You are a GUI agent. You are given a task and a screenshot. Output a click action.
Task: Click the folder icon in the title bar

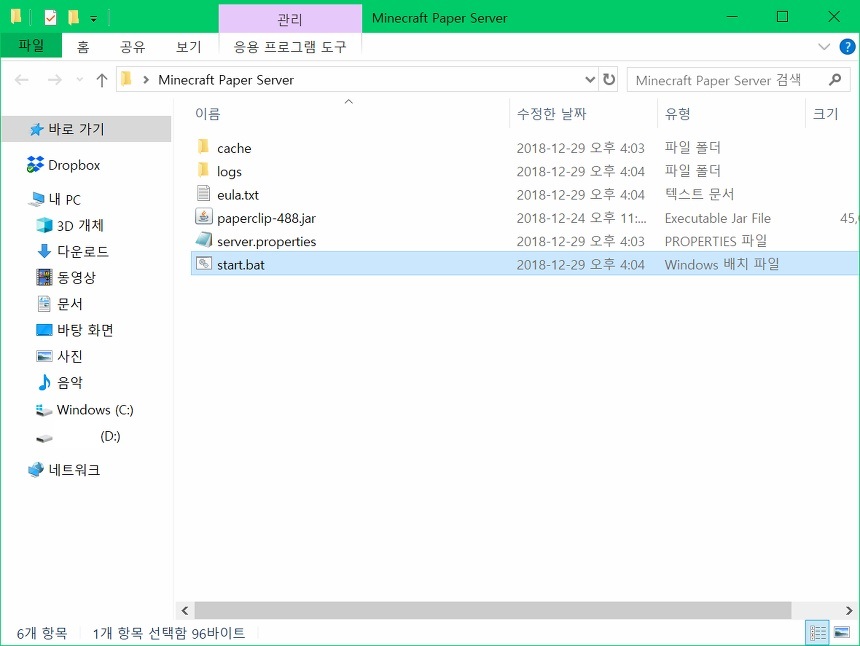point(16,17)
